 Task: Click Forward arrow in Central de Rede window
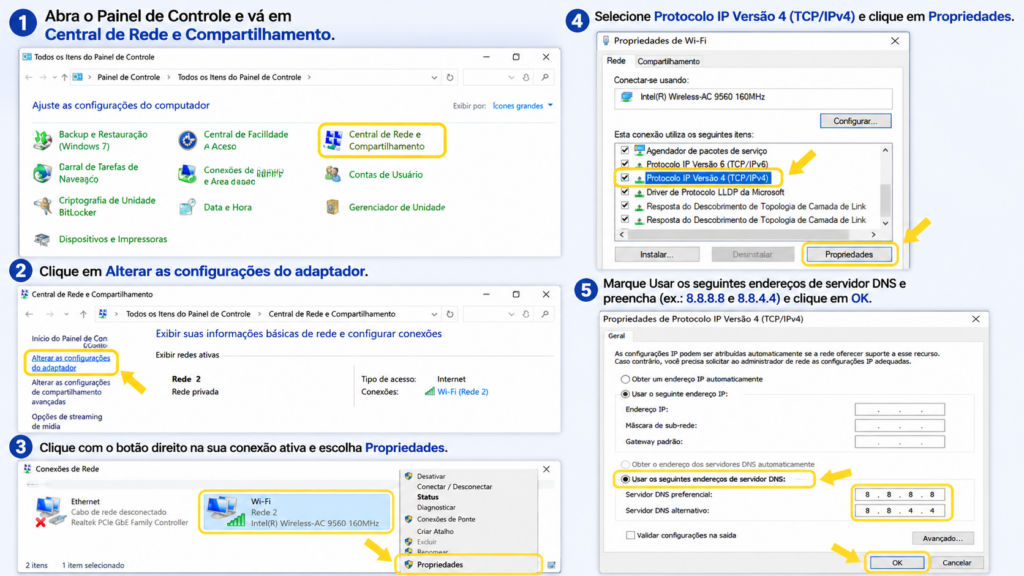click(x=50, y=314)
